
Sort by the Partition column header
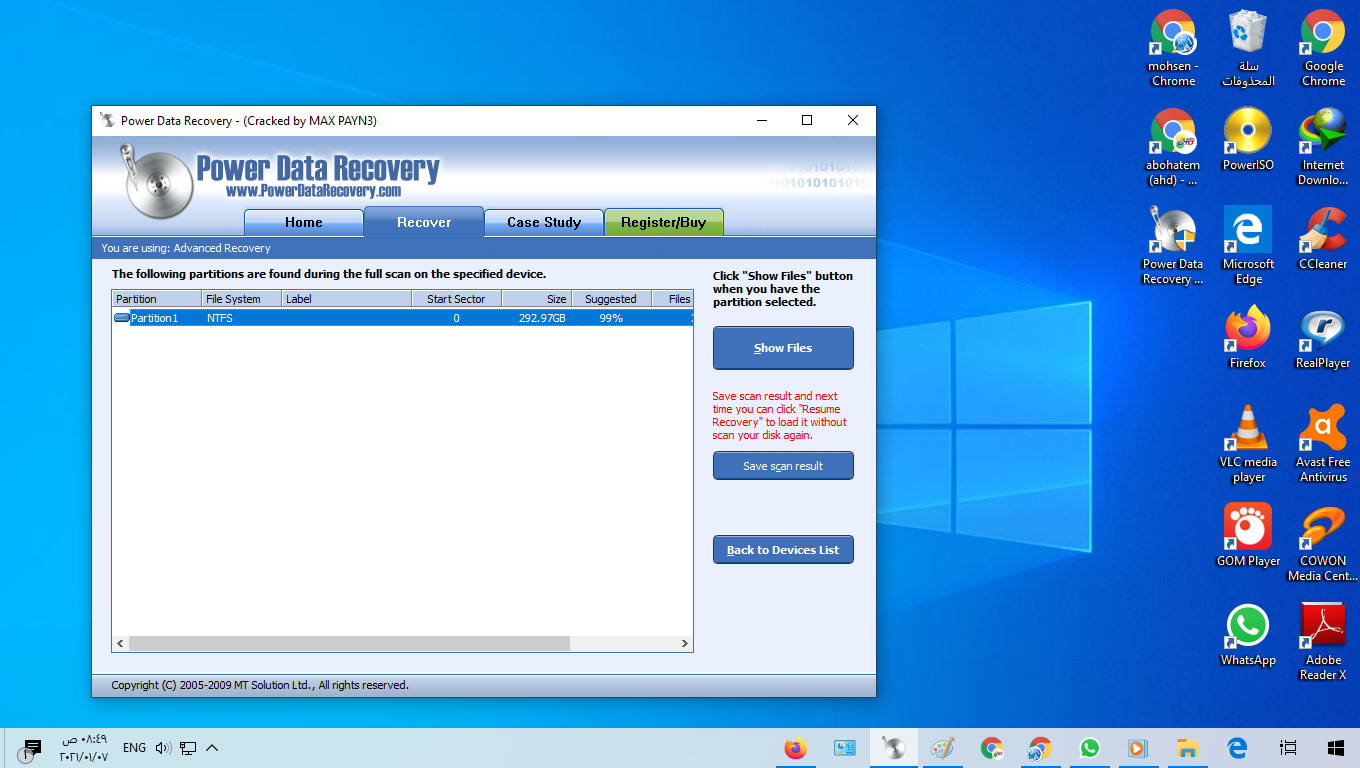click(156, 299)
